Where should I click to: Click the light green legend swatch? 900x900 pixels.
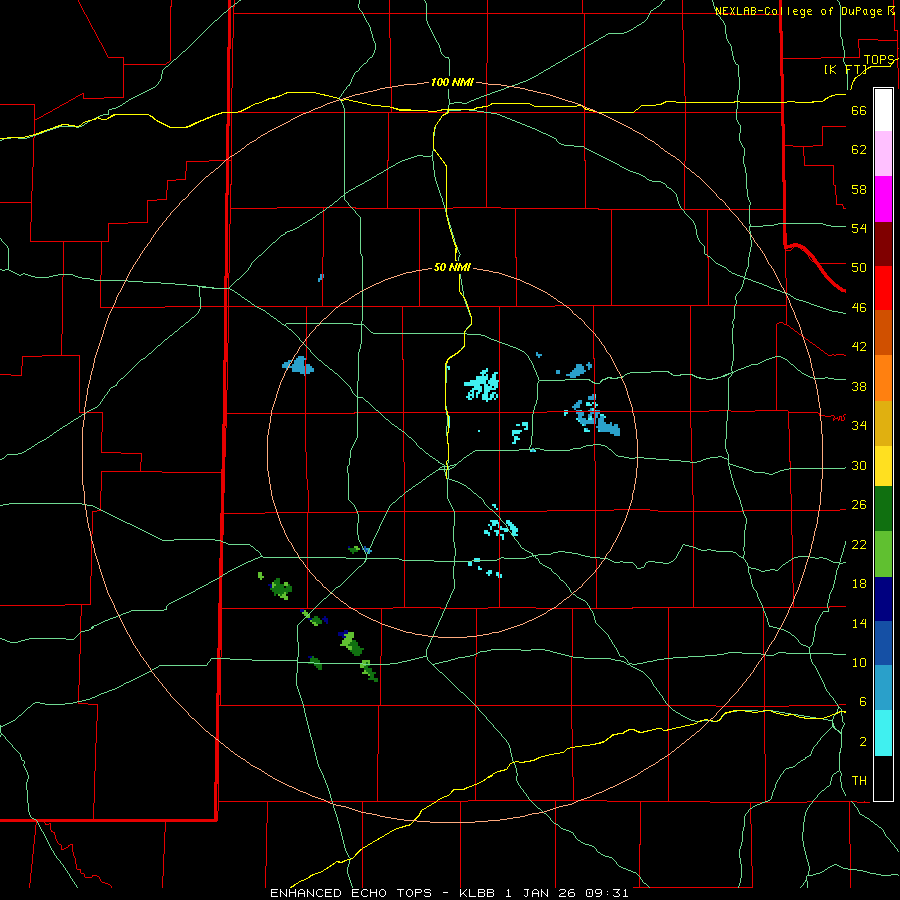[883, 554]
